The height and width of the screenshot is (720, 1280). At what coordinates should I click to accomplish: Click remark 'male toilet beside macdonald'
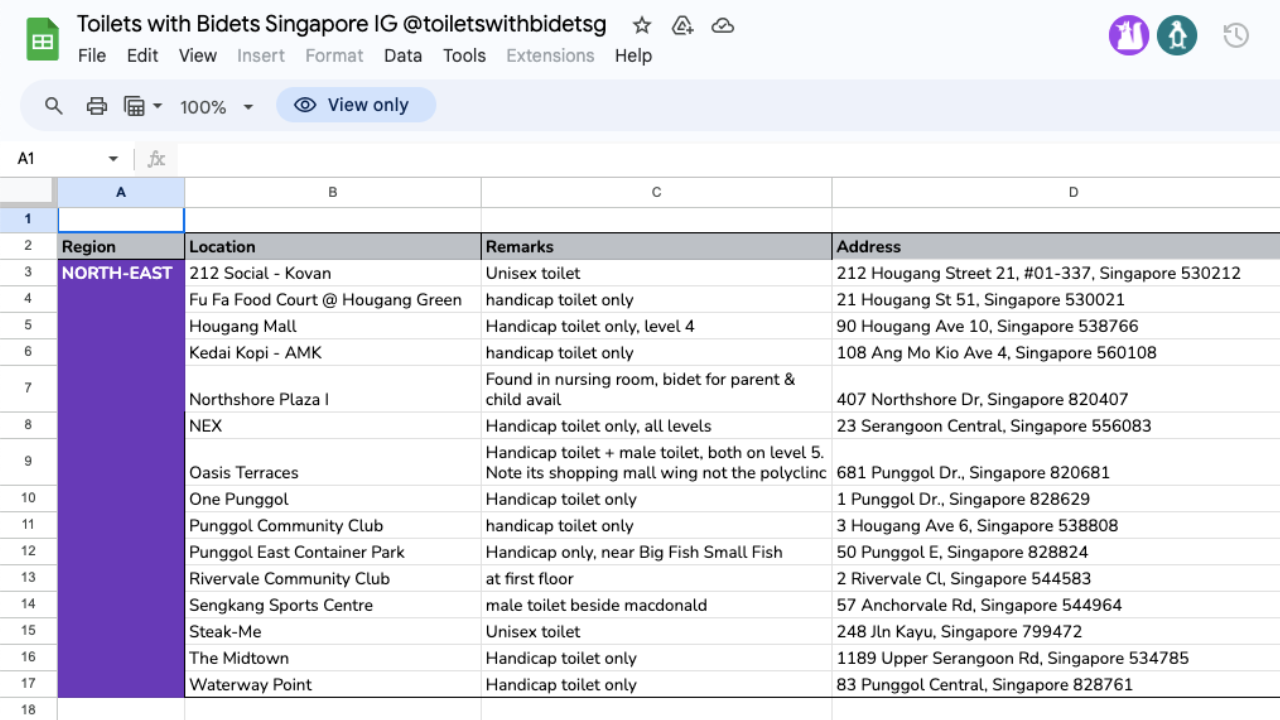tap(656, 604)
